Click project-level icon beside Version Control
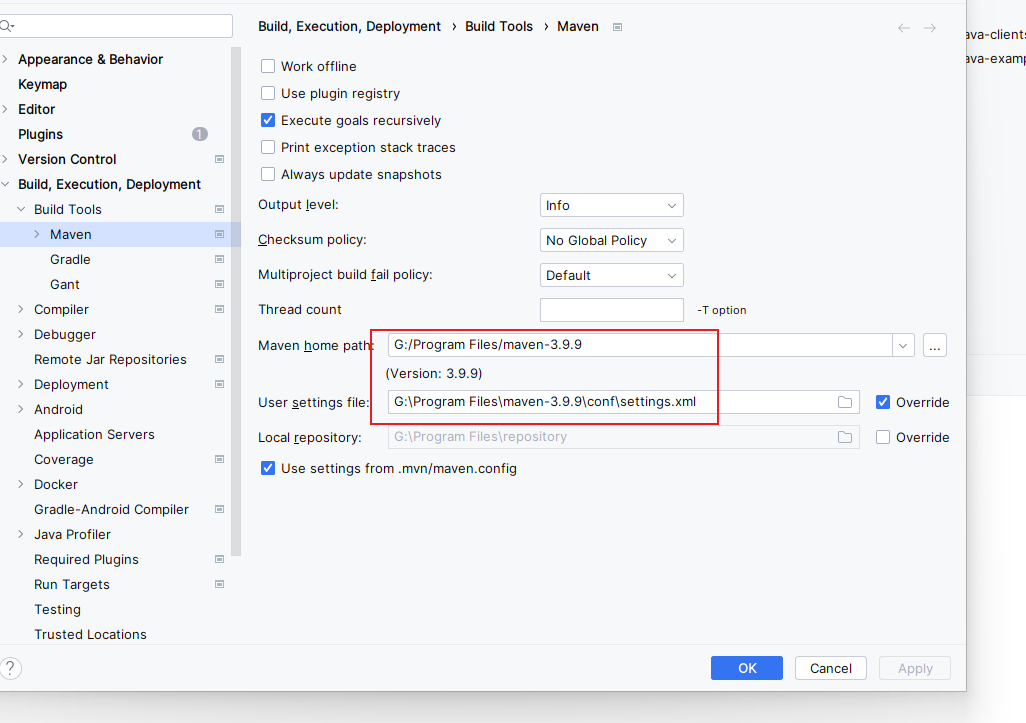1026x723 pixels. 220,159
